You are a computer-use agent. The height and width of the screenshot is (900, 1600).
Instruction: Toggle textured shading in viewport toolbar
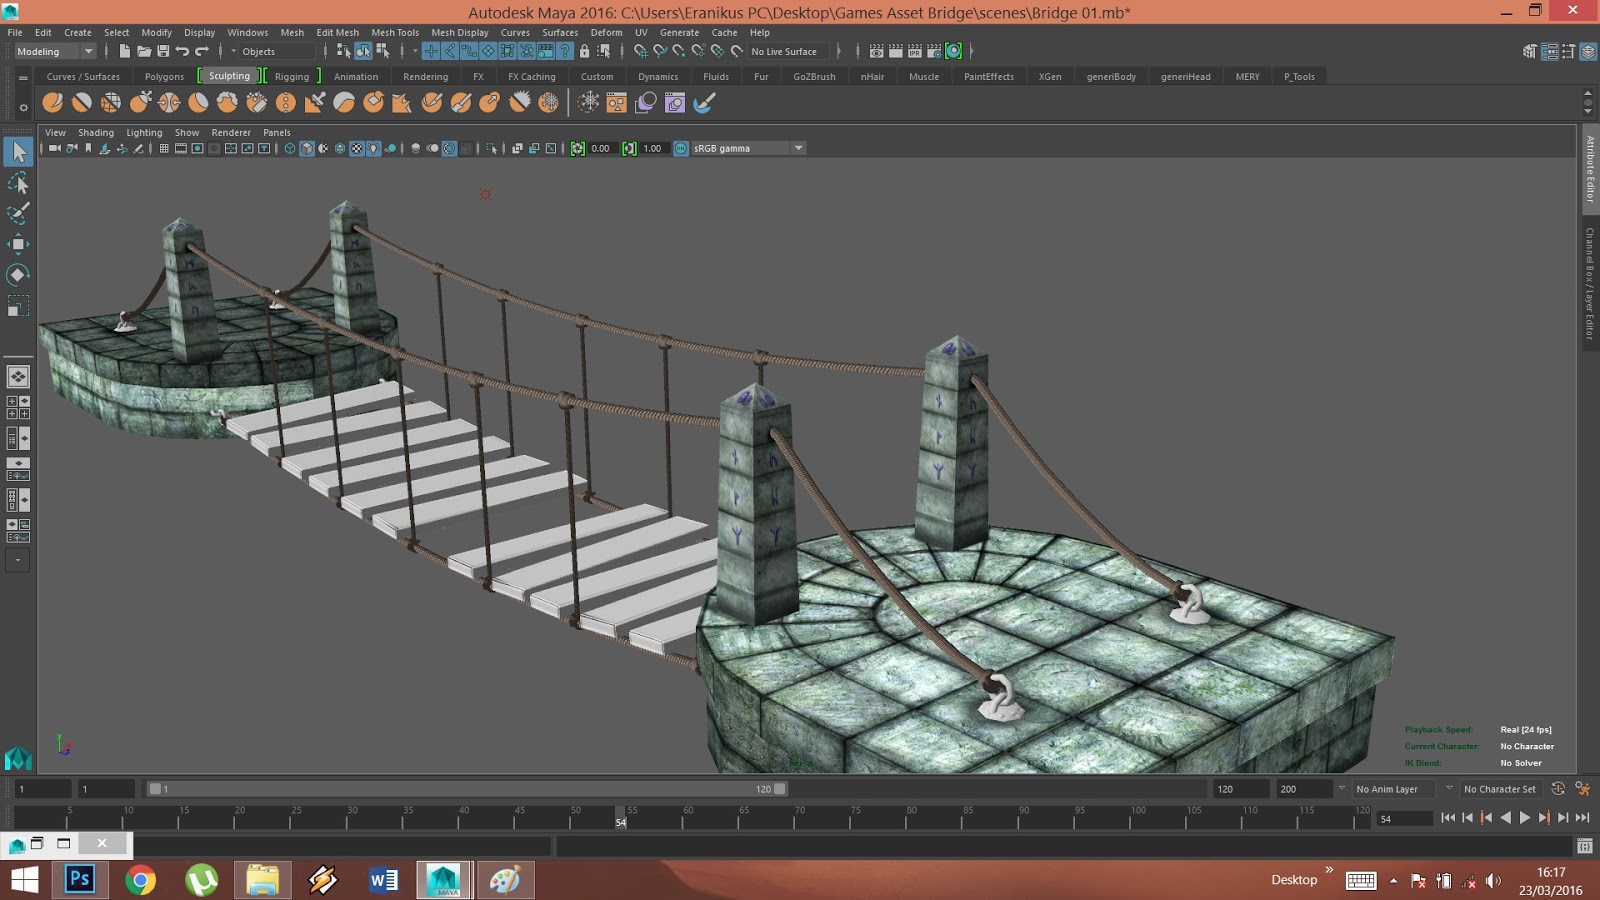(x=356, y=148)
